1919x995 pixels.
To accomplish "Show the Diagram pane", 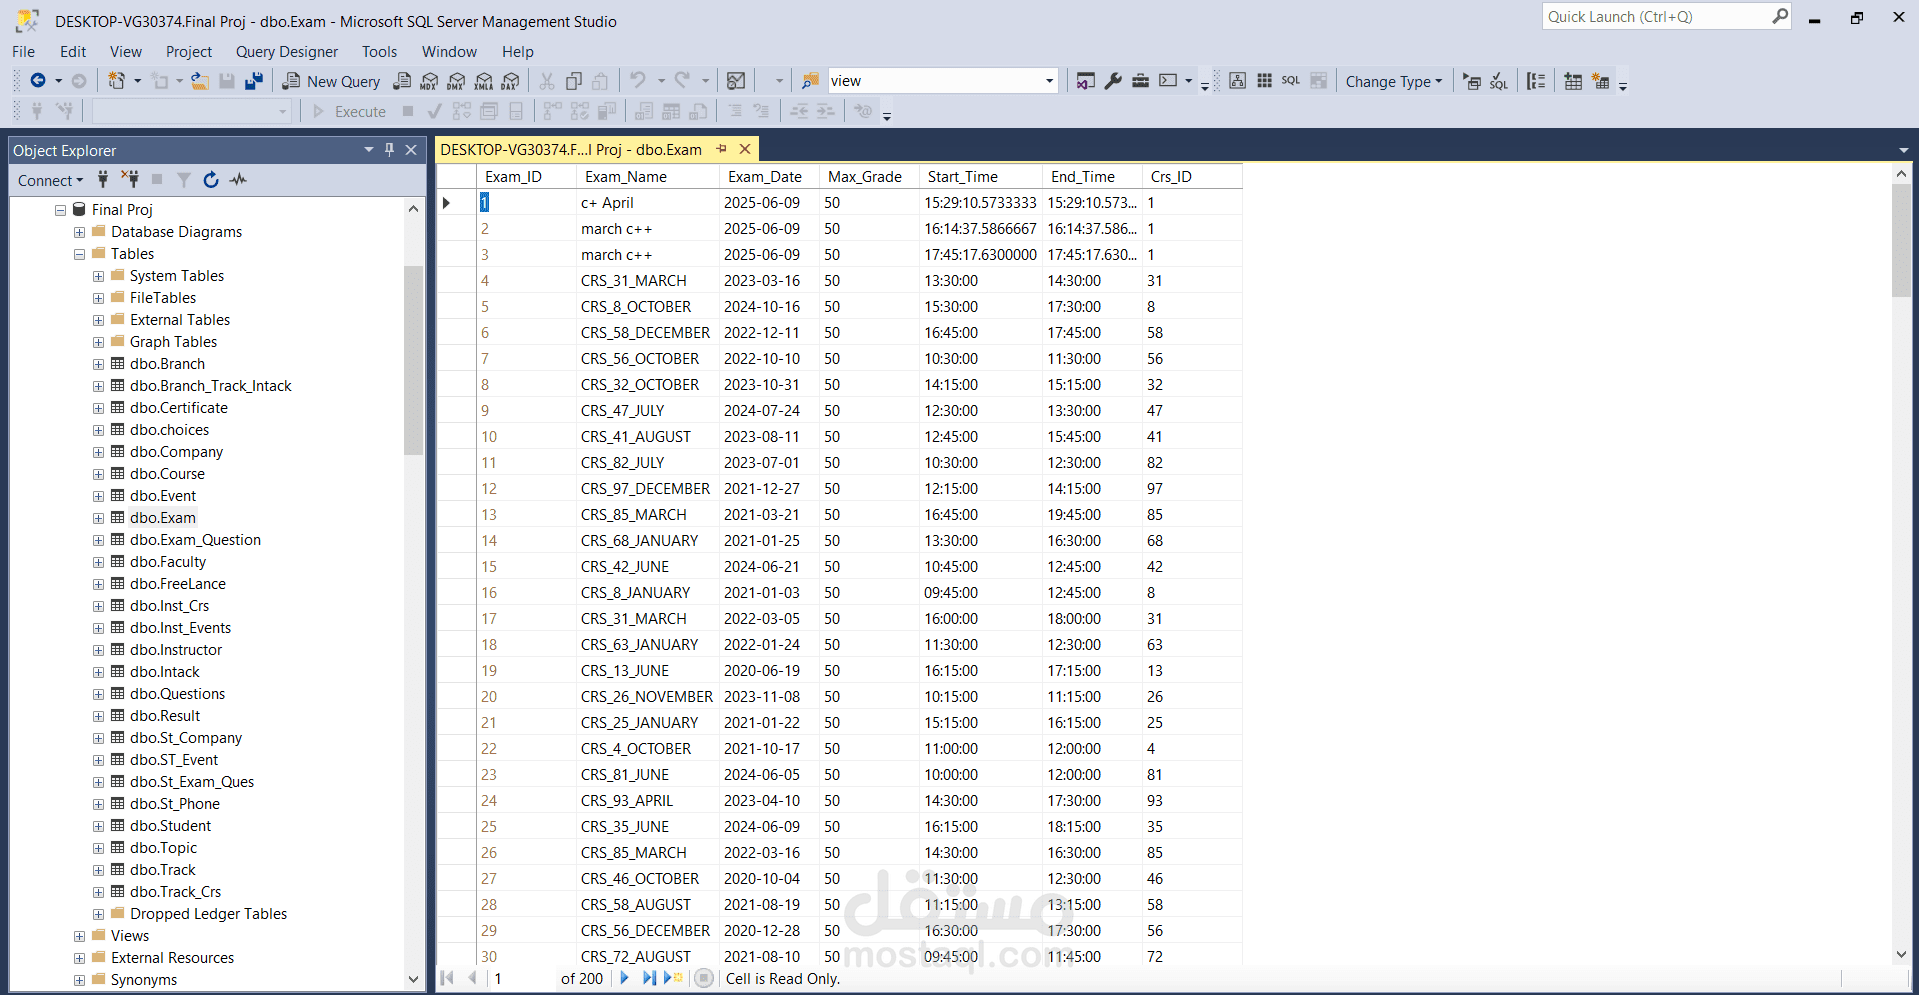I will pyautogui.click(x=1237, y=81).
